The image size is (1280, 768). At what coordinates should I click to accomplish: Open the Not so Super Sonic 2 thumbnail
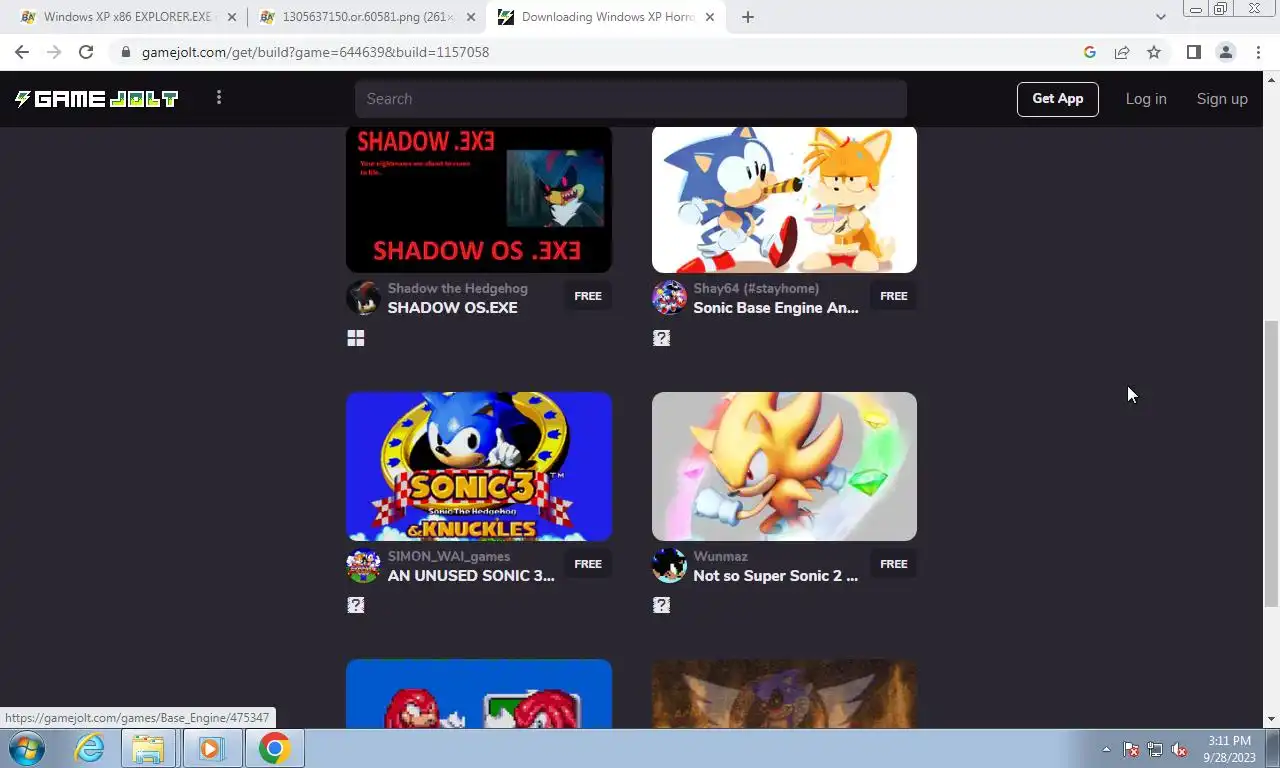(x=784, y=466)
